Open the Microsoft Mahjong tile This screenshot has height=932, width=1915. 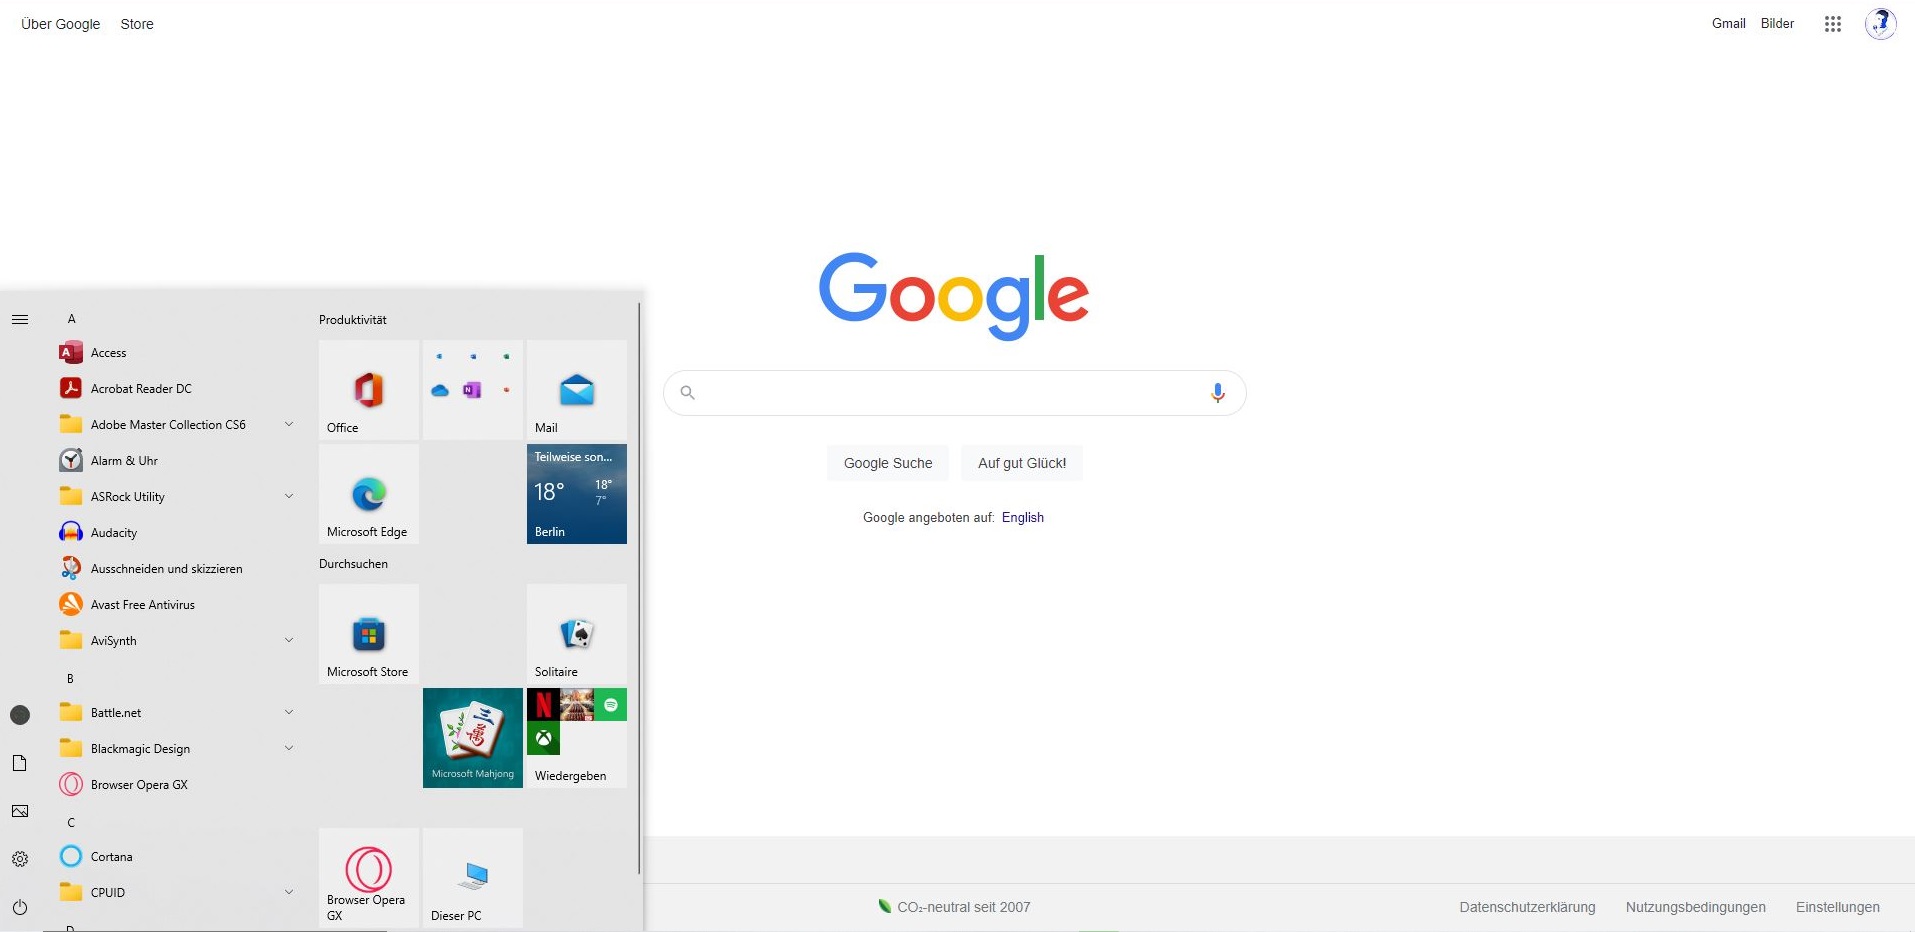click(473, 738)
